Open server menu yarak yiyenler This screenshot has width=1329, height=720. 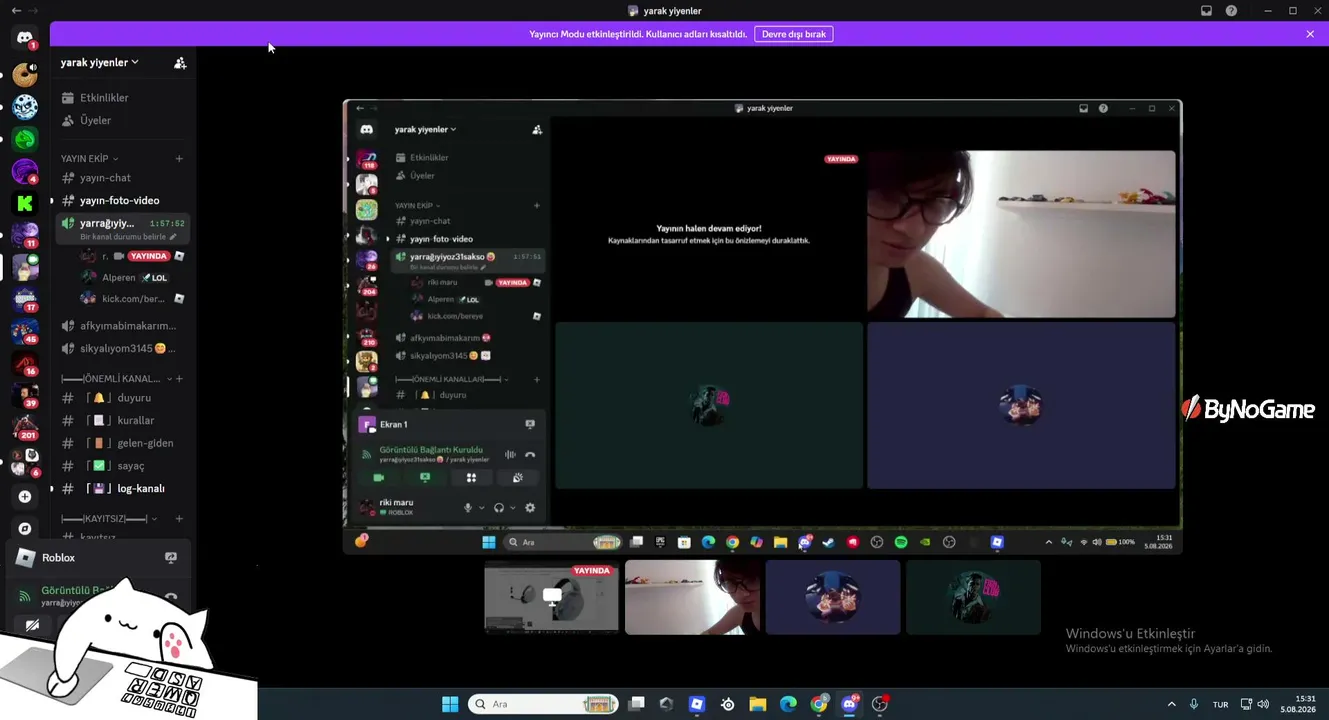(x=99, y=62)
